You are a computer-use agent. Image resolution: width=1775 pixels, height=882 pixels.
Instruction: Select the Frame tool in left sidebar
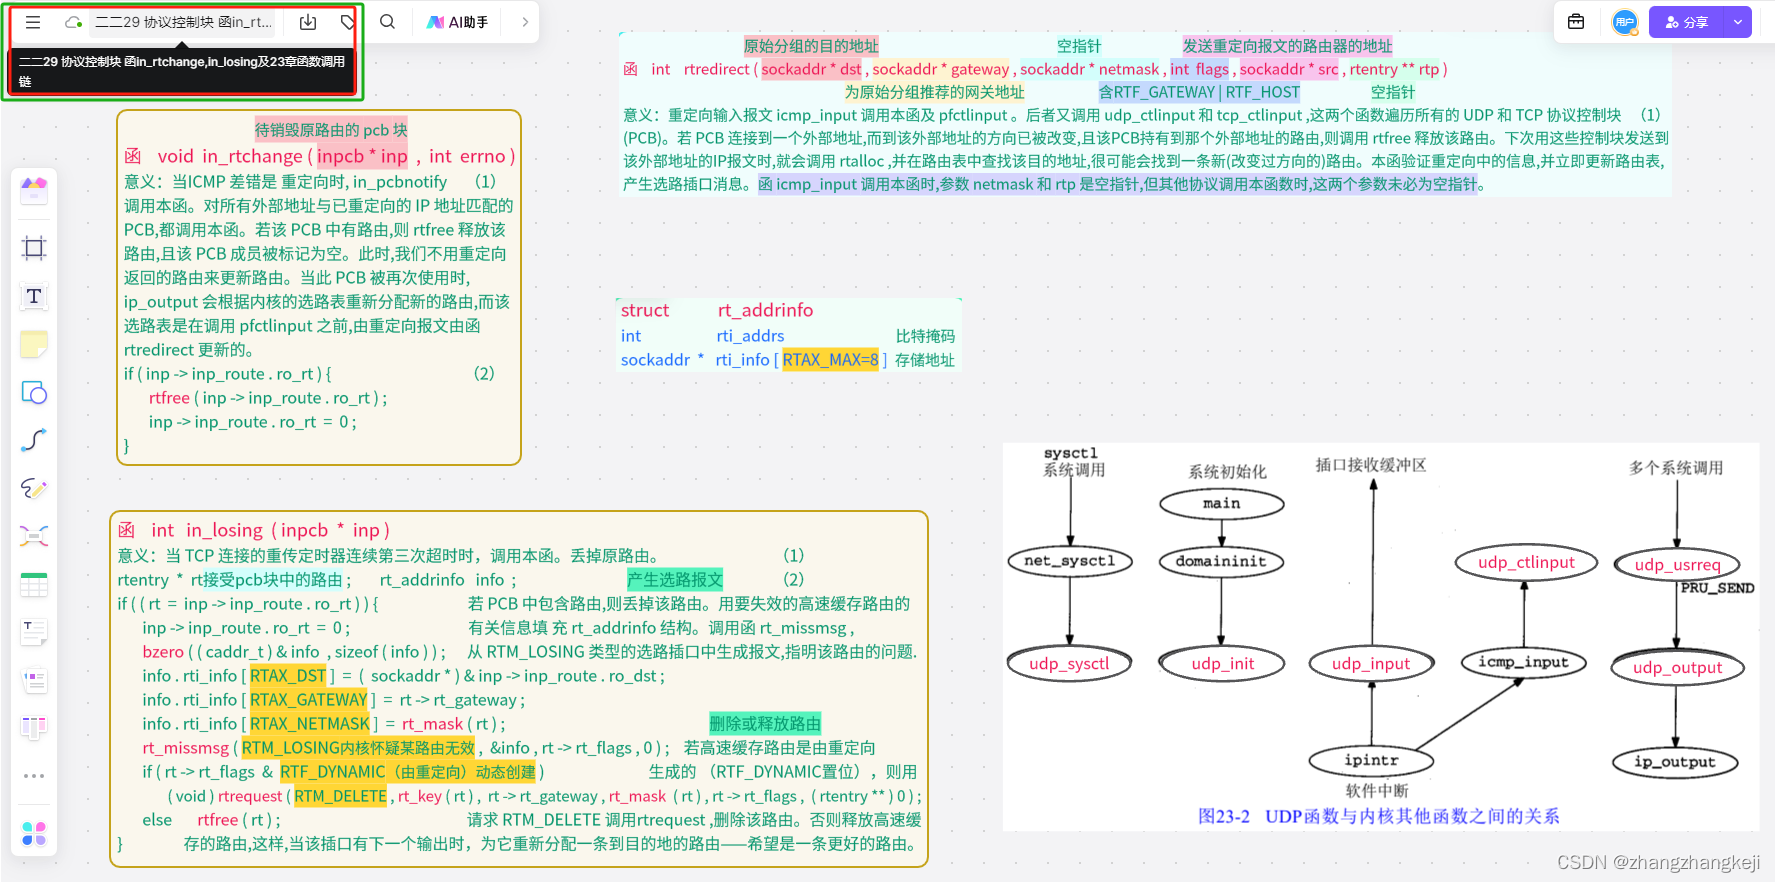pos(34,248)
